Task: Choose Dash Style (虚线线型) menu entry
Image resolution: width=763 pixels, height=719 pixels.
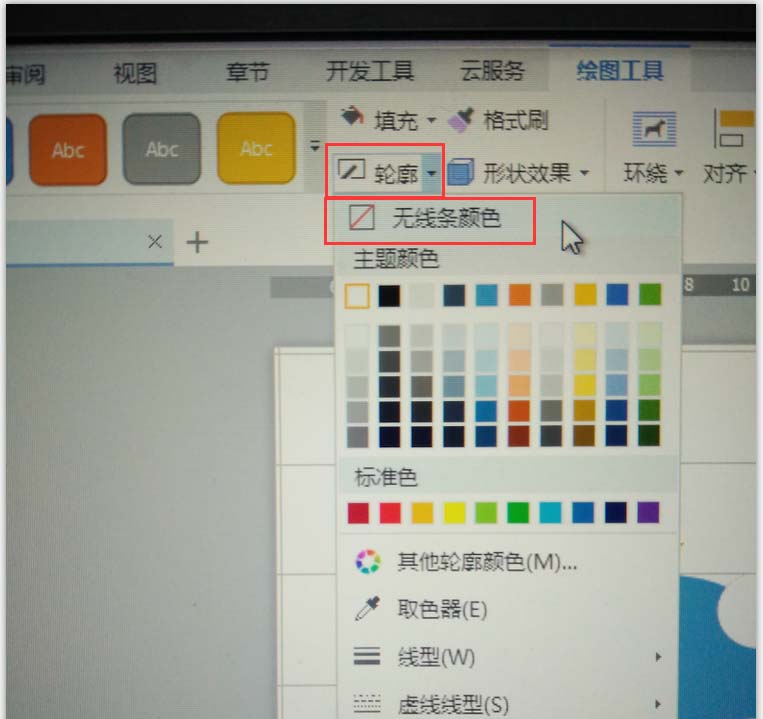Action: click(x=506, y=703)
